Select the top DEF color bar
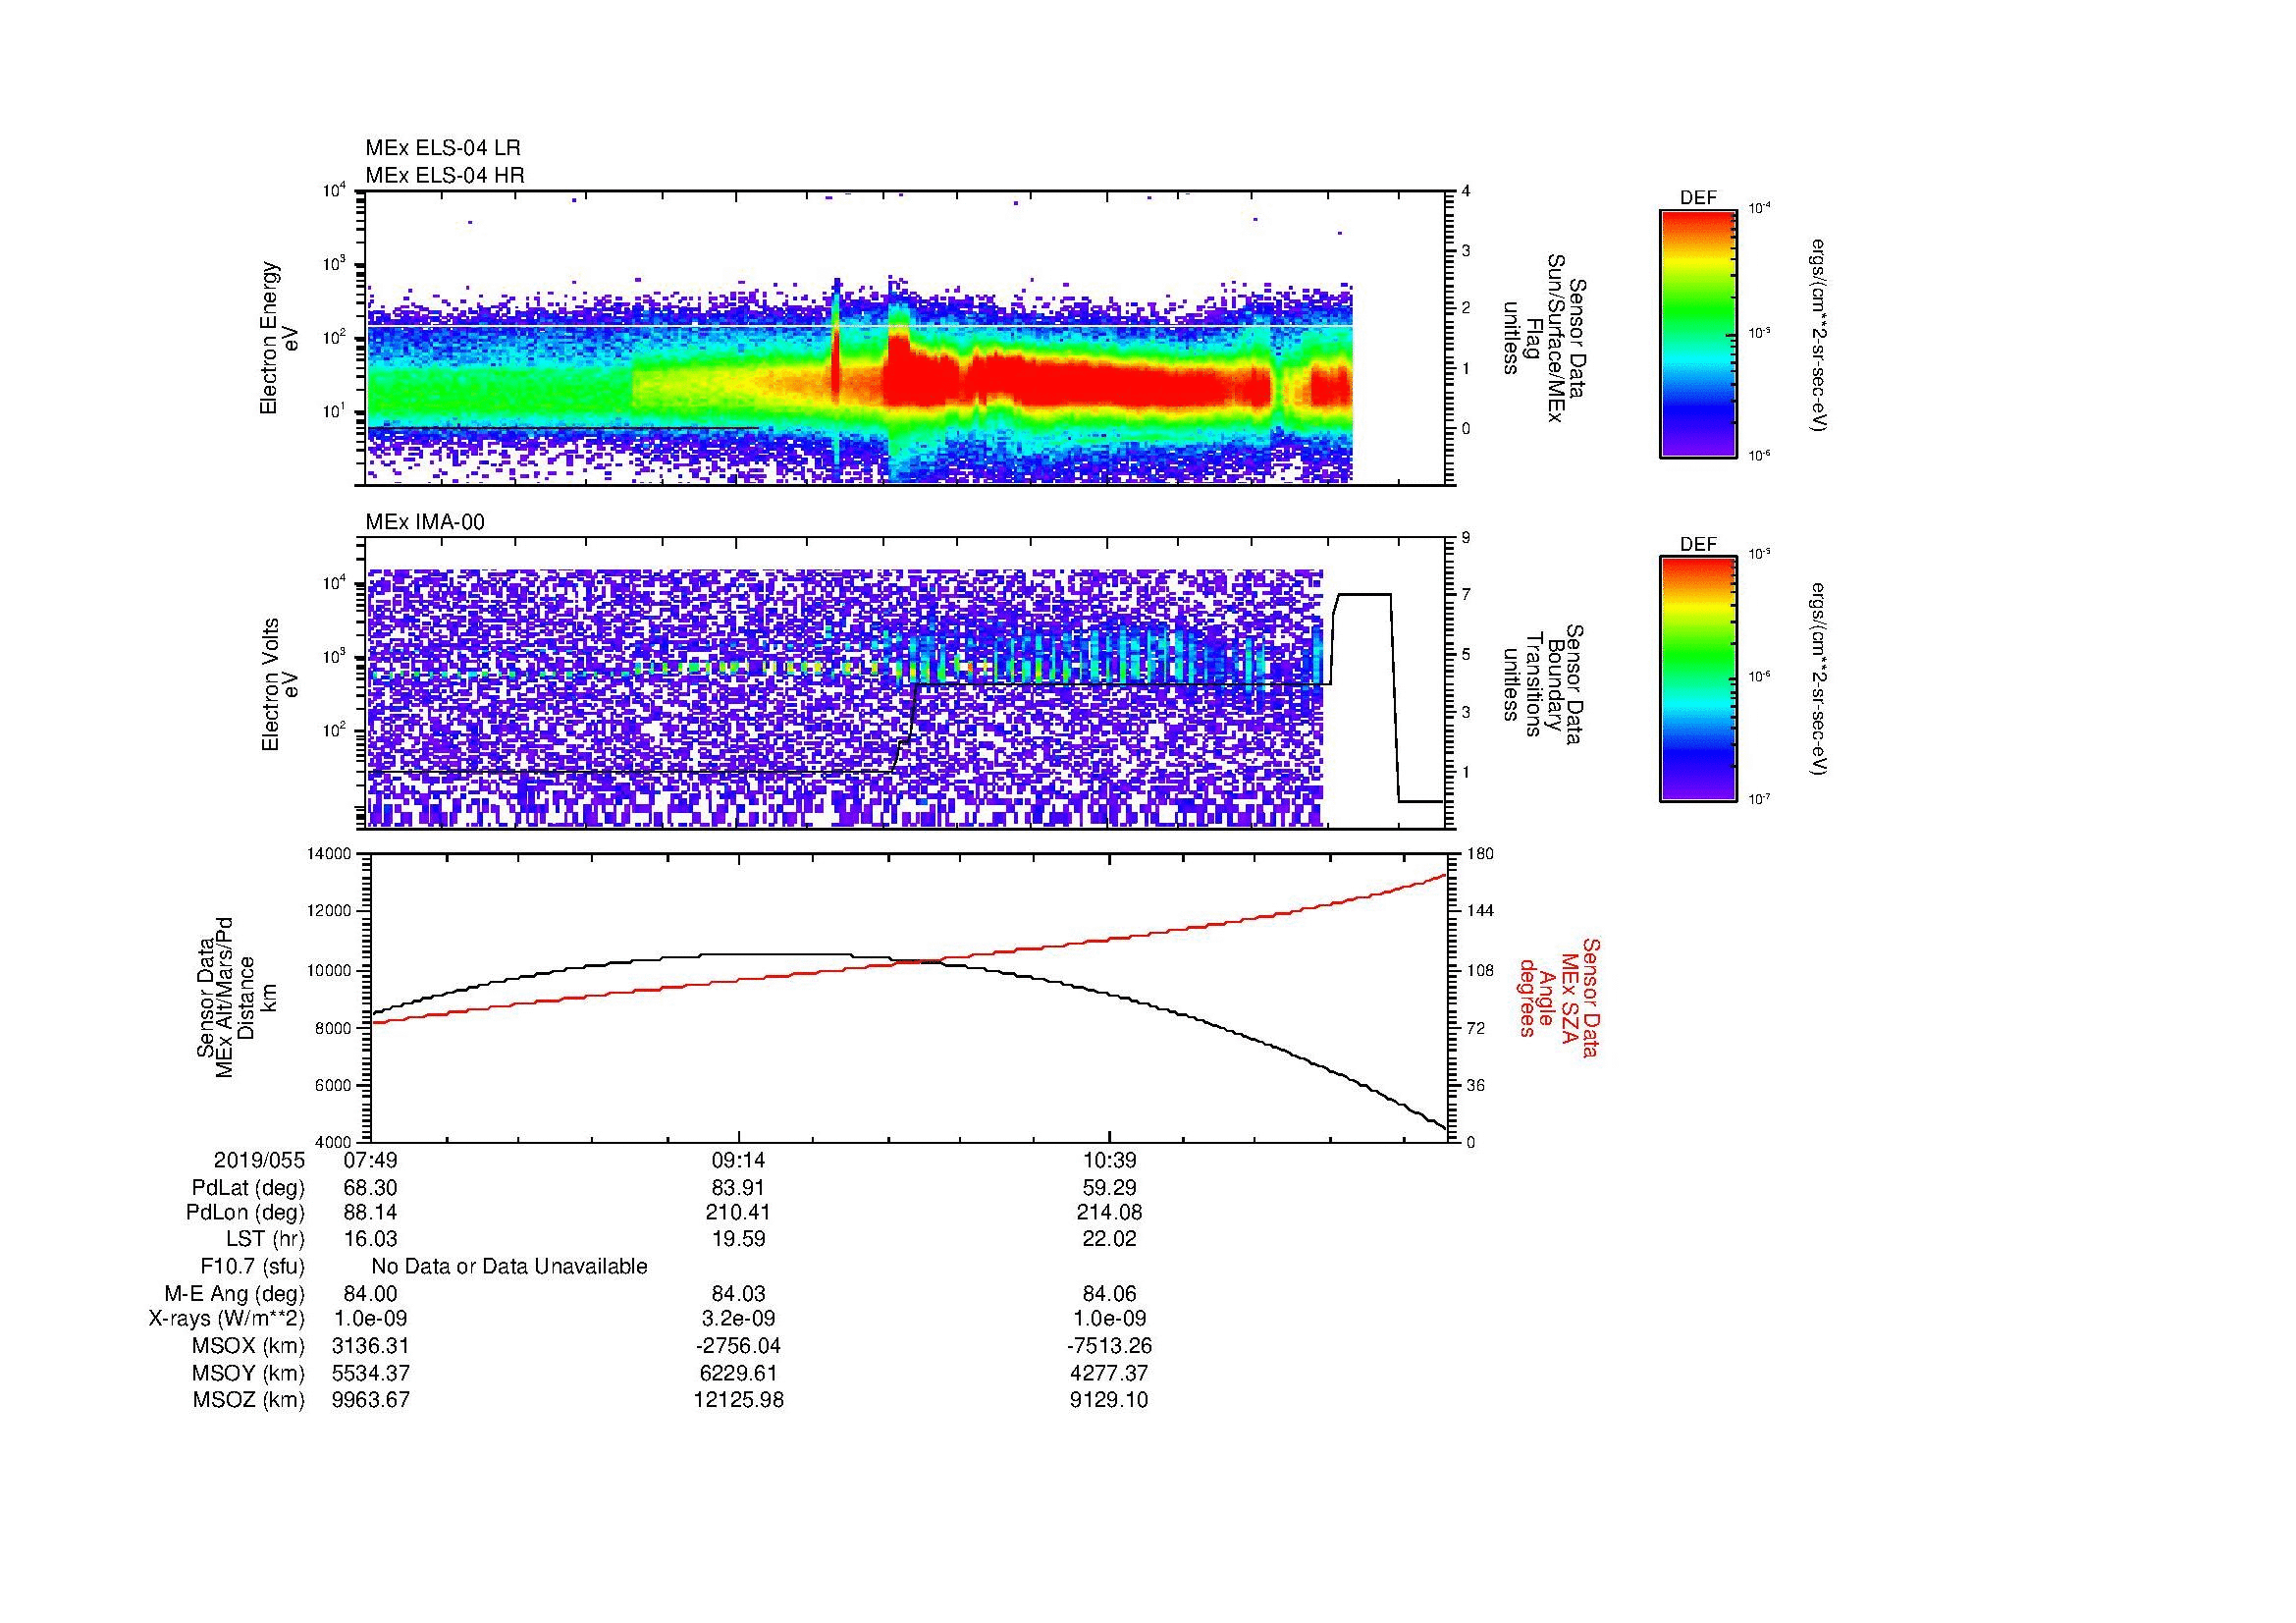The width and height of the screenshot is (2296, 1623). tap(1698, 333)
